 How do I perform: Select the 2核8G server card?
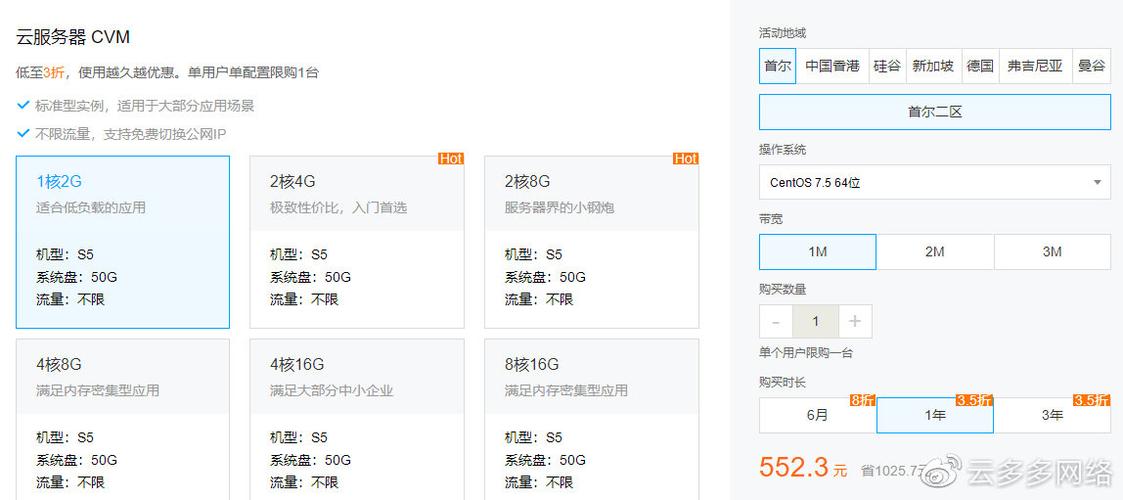coord(592,242)
